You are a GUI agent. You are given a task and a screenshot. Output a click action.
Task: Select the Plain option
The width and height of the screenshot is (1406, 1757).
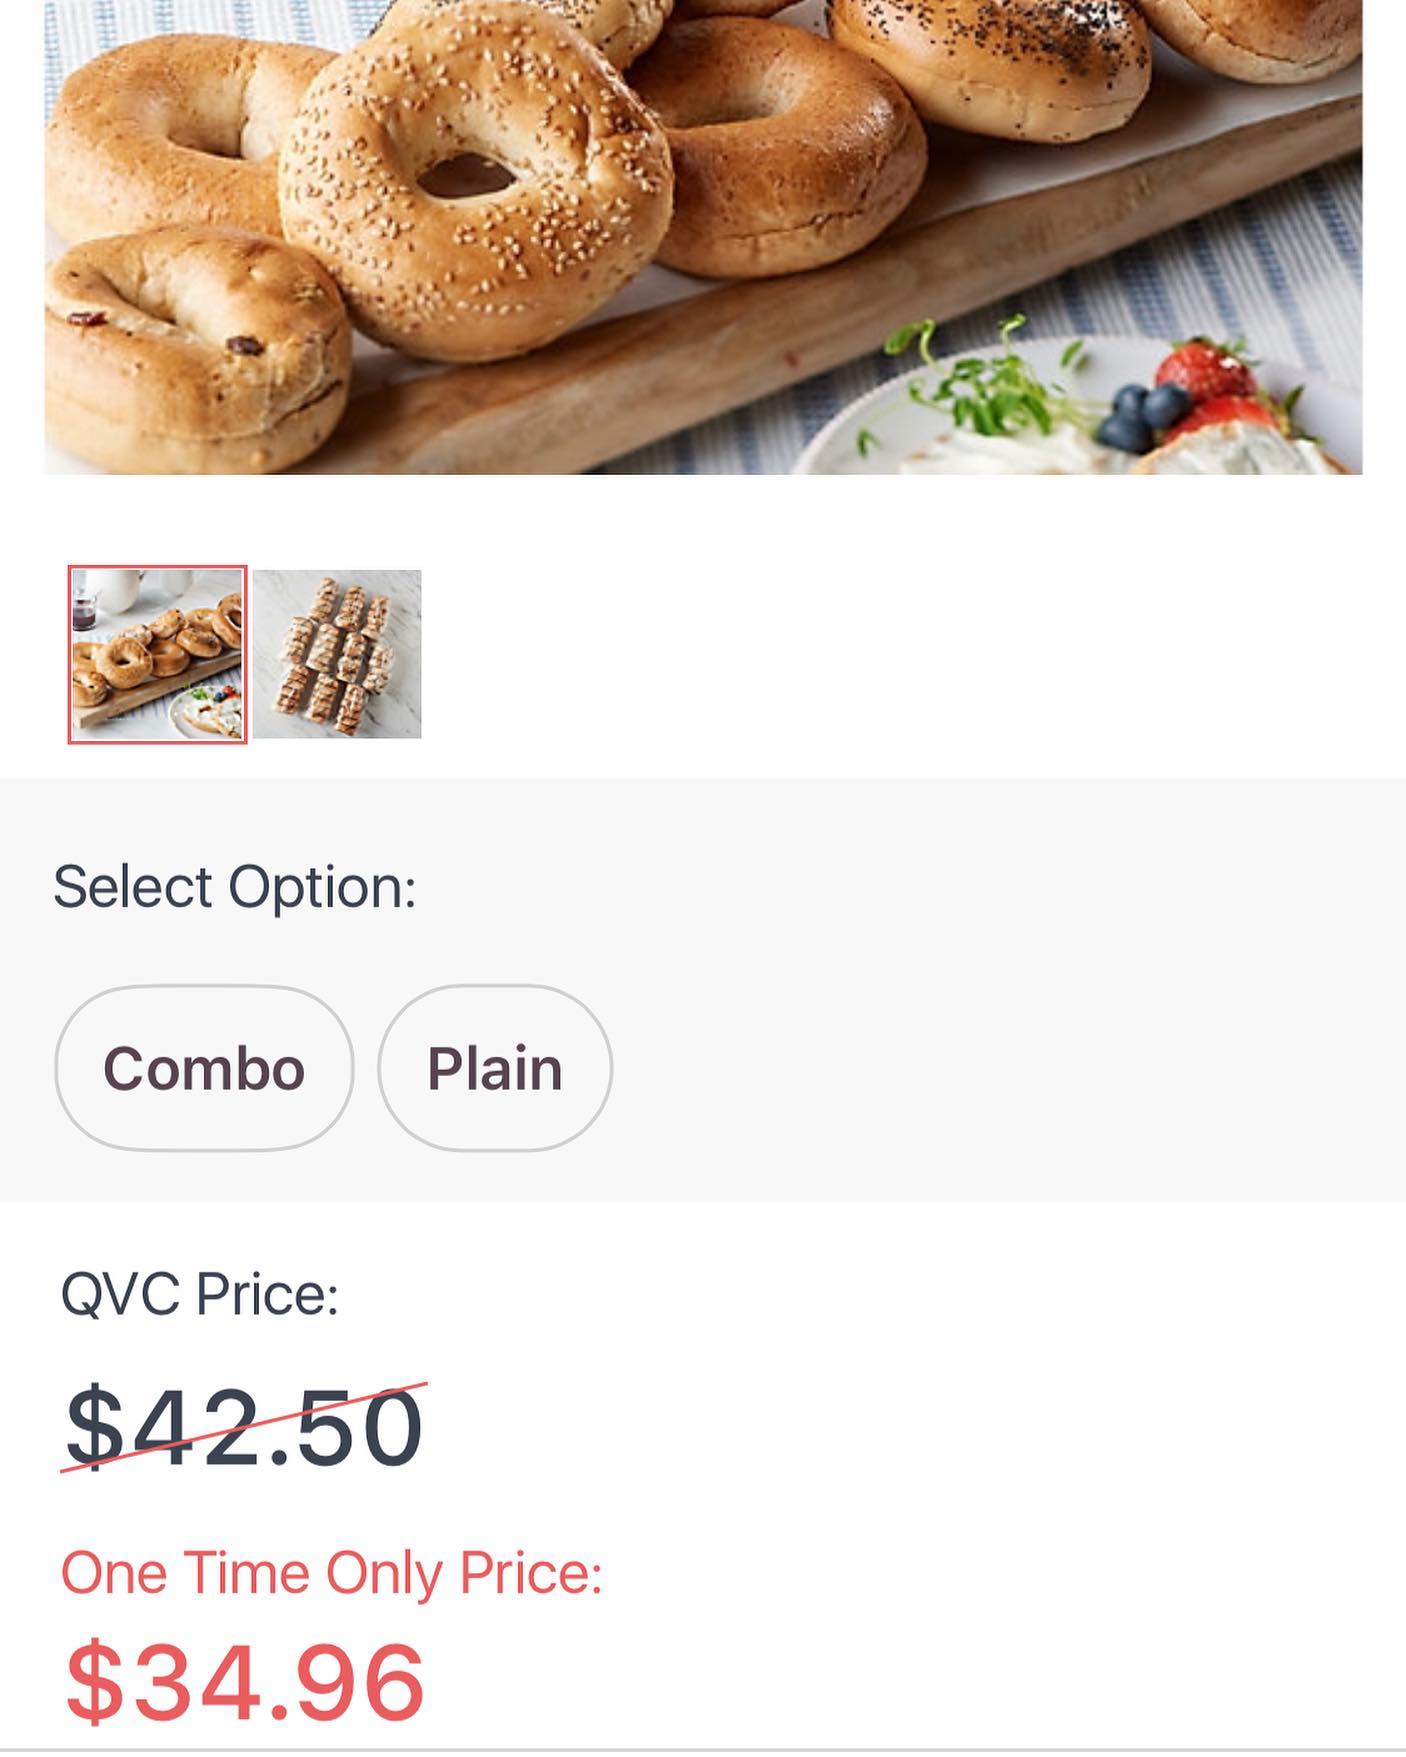click(x=494, y=1068)
